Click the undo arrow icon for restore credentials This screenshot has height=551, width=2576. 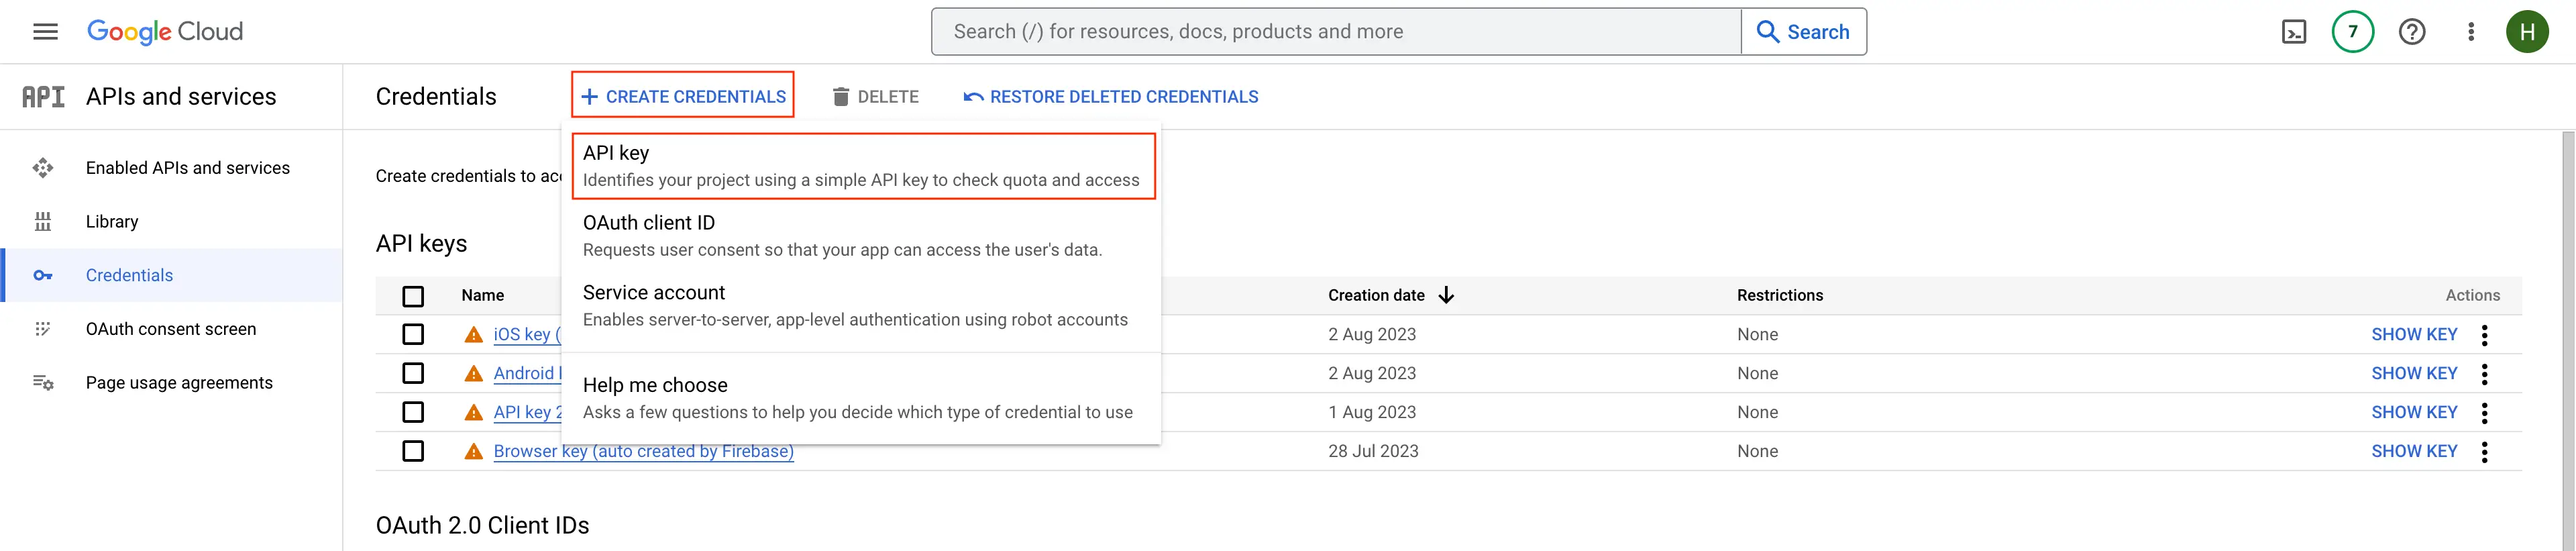point(973,97)
